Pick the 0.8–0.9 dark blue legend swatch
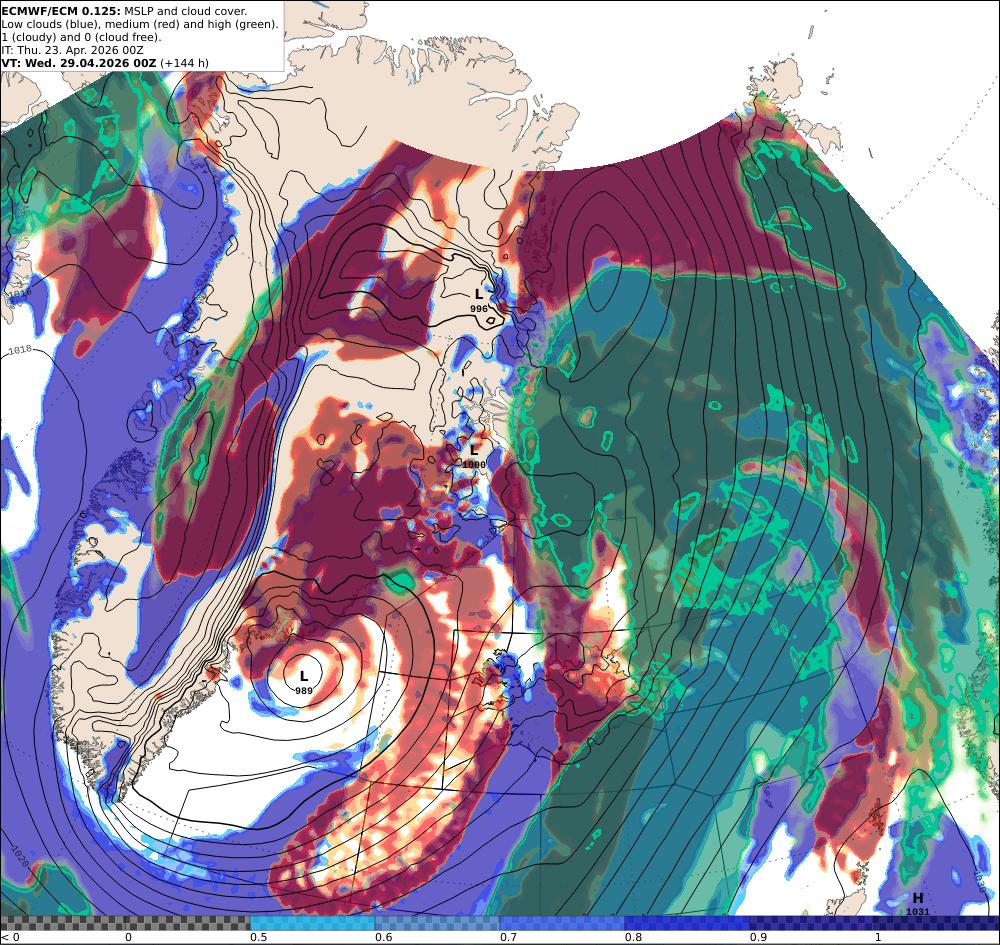 (688, 923)
